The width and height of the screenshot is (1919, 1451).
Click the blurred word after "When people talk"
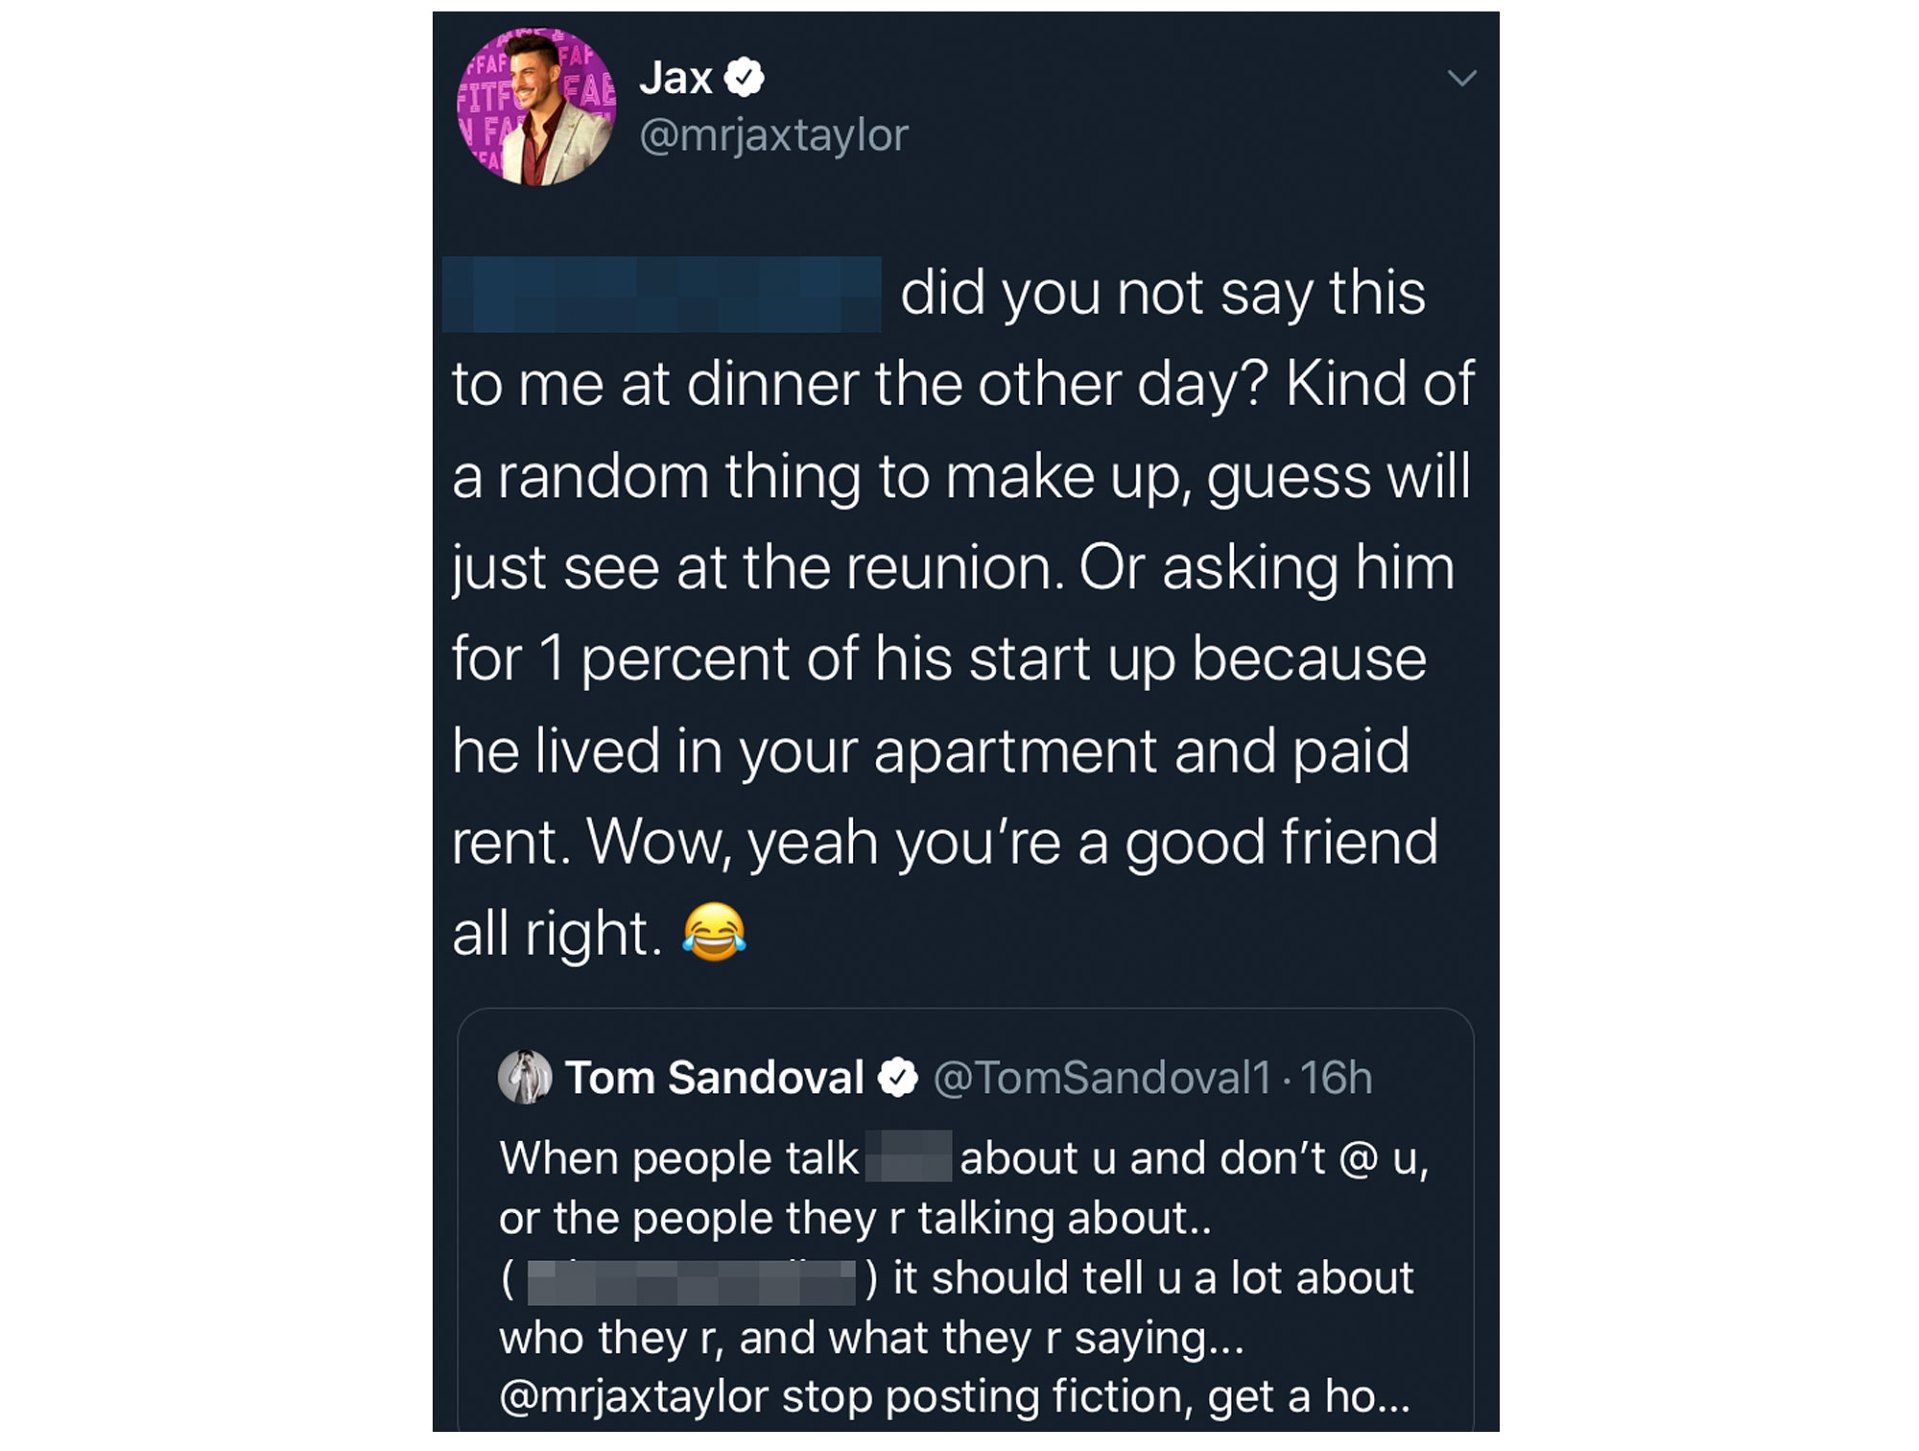(x=908, y=1157)
